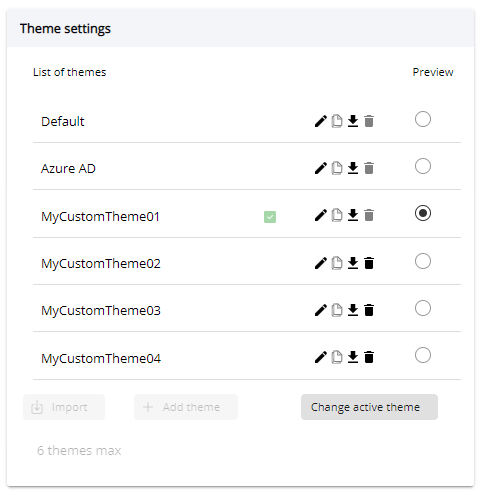
Task: Duplicate the Azure AD theme
Action: point(337,168)
